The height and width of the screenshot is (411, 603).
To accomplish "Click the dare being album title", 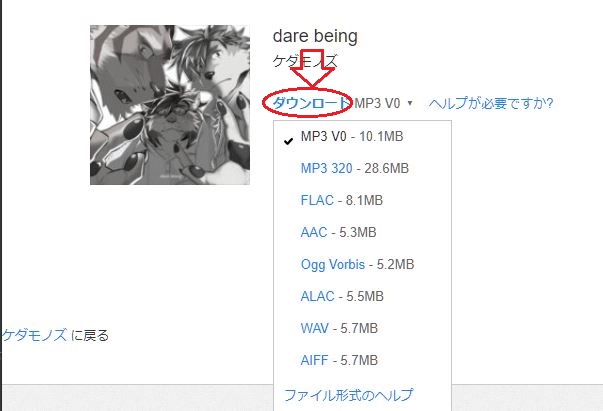I will 315,36.
